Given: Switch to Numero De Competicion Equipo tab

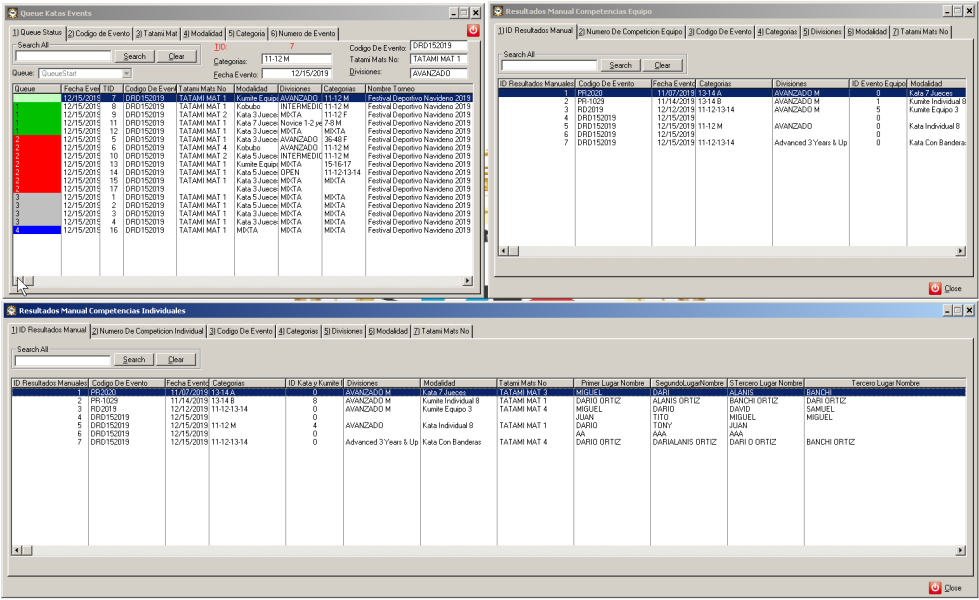Looking at the screenshot, I should pyautogui.click(x=630, y=32).
